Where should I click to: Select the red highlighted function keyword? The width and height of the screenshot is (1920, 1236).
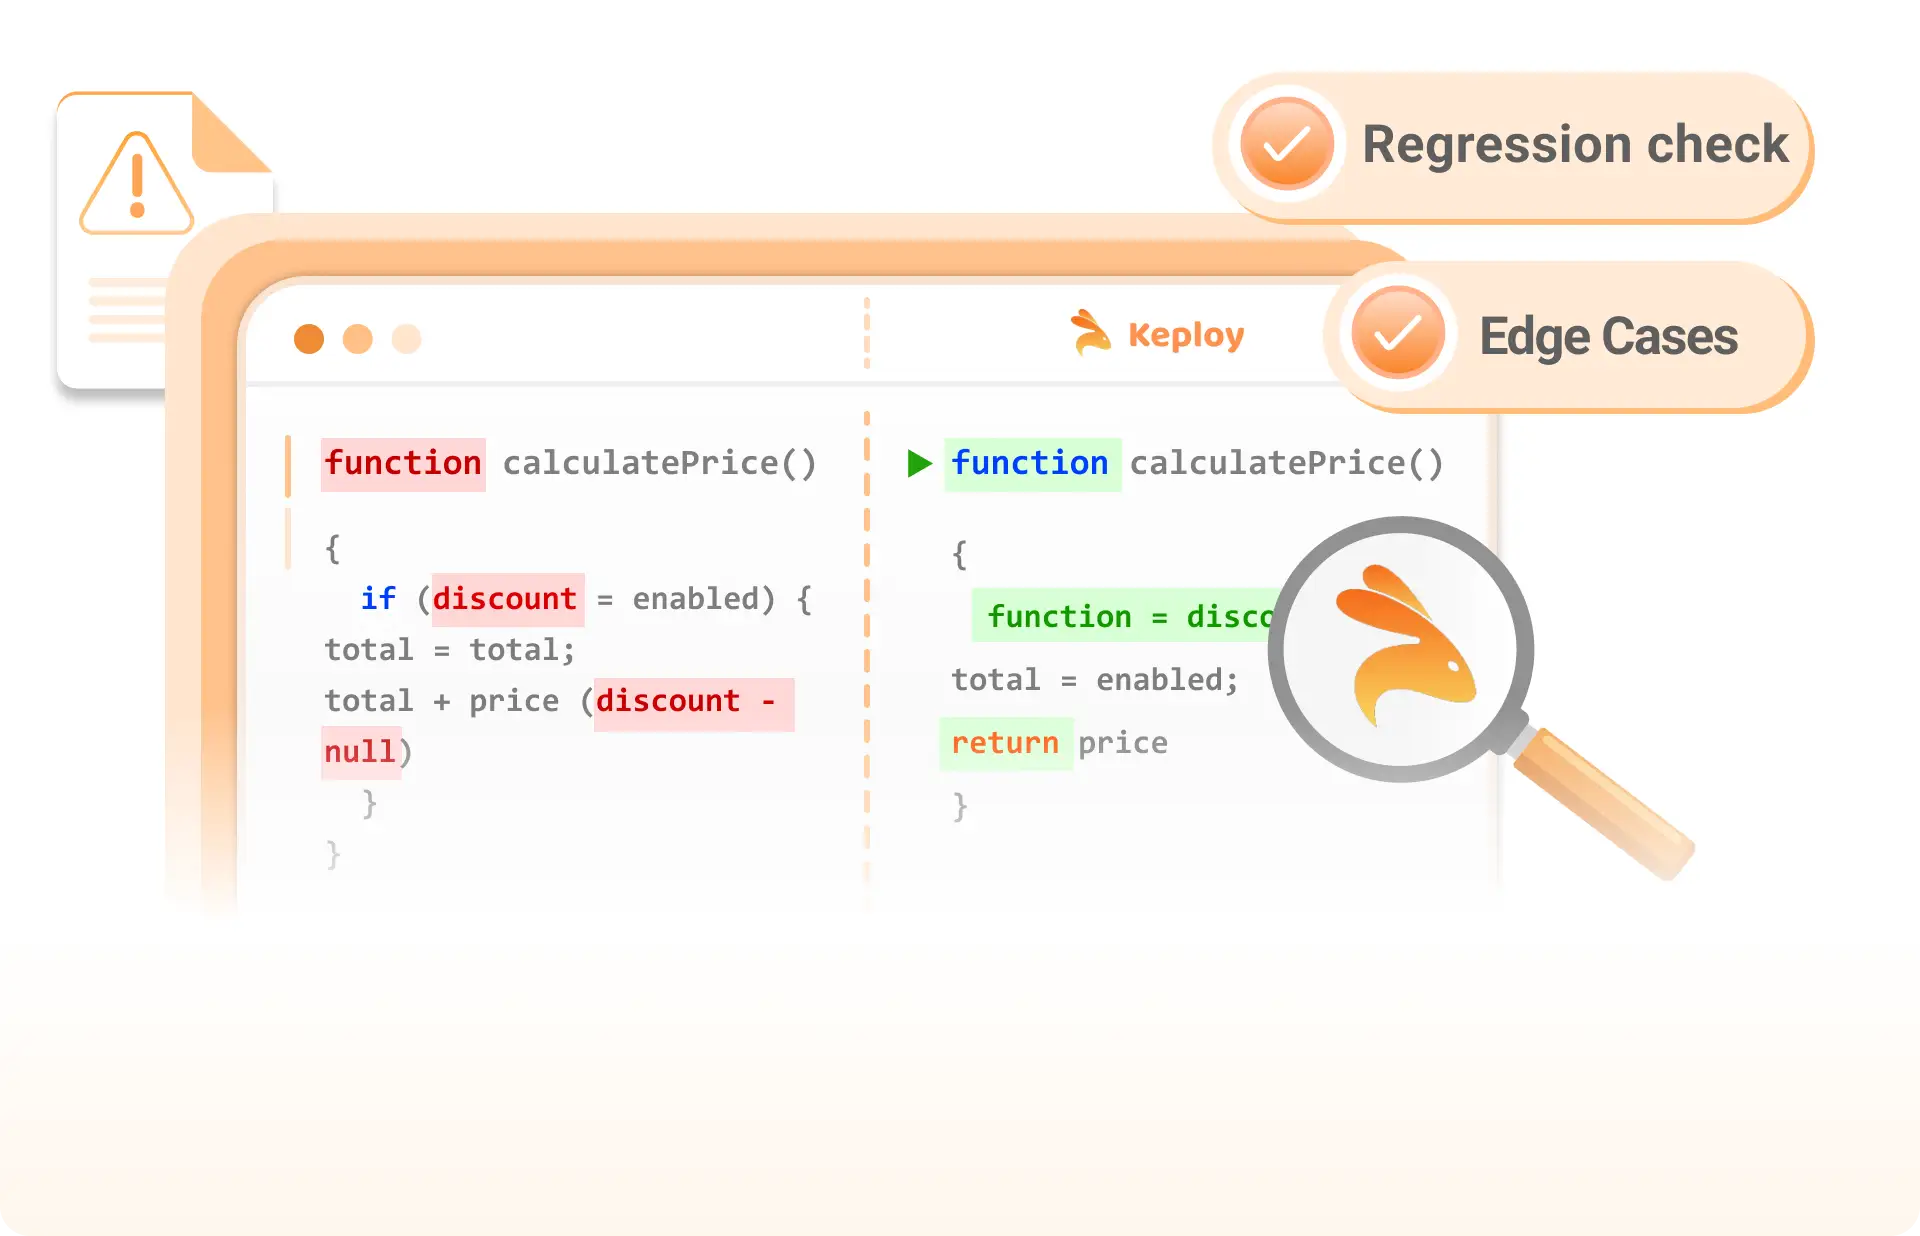[403, 464]
